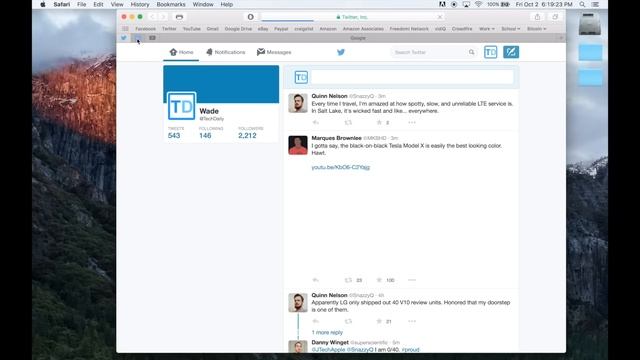Retweet Marques Brownlee's Tesla tweet
640x360 pixels.
(348, 280)
